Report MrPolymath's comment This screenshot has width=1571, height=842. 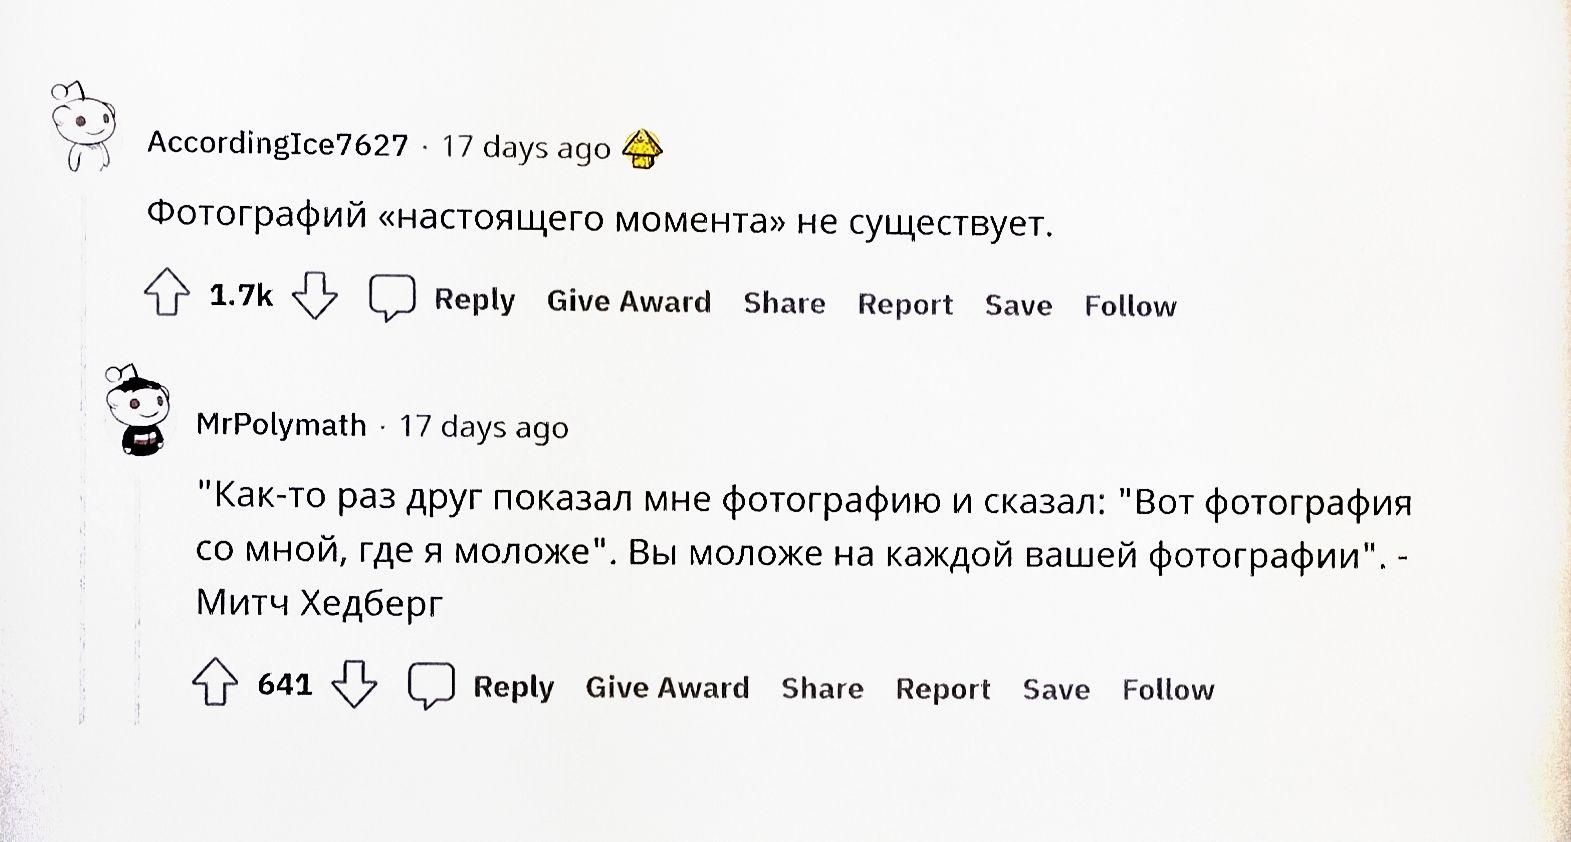click(943, 688)
